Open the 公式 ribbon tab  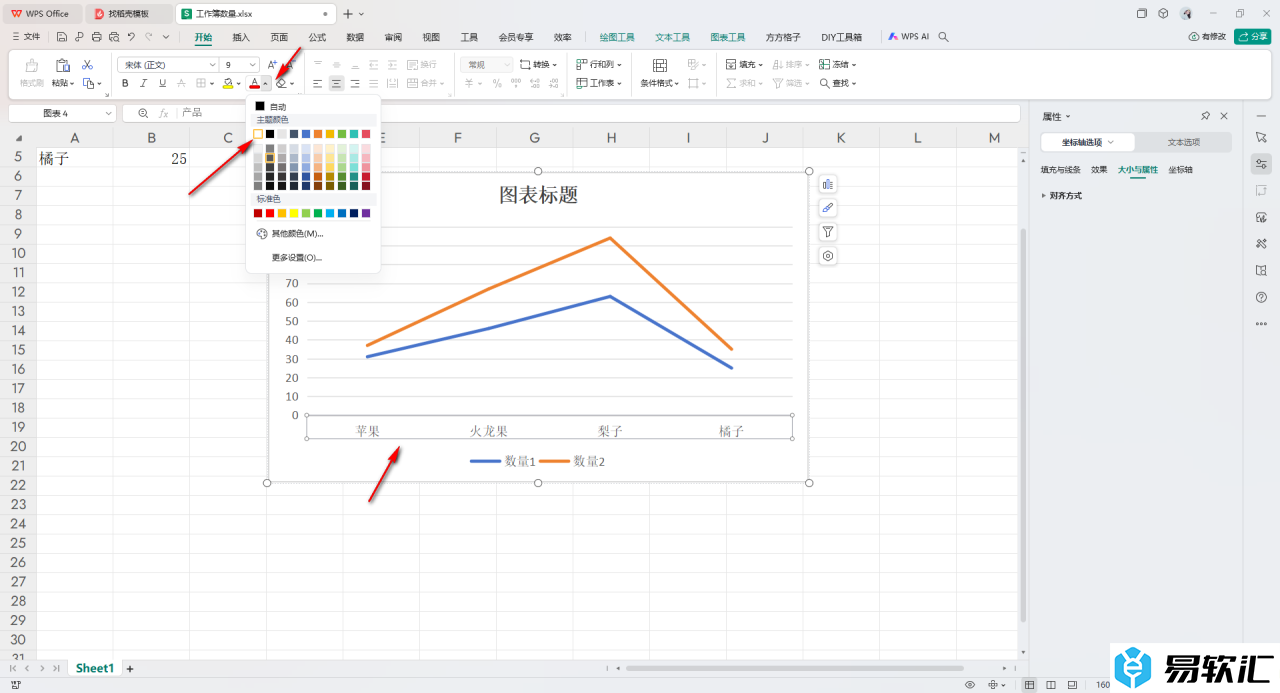pyautogui.click(x=317, y=36)
